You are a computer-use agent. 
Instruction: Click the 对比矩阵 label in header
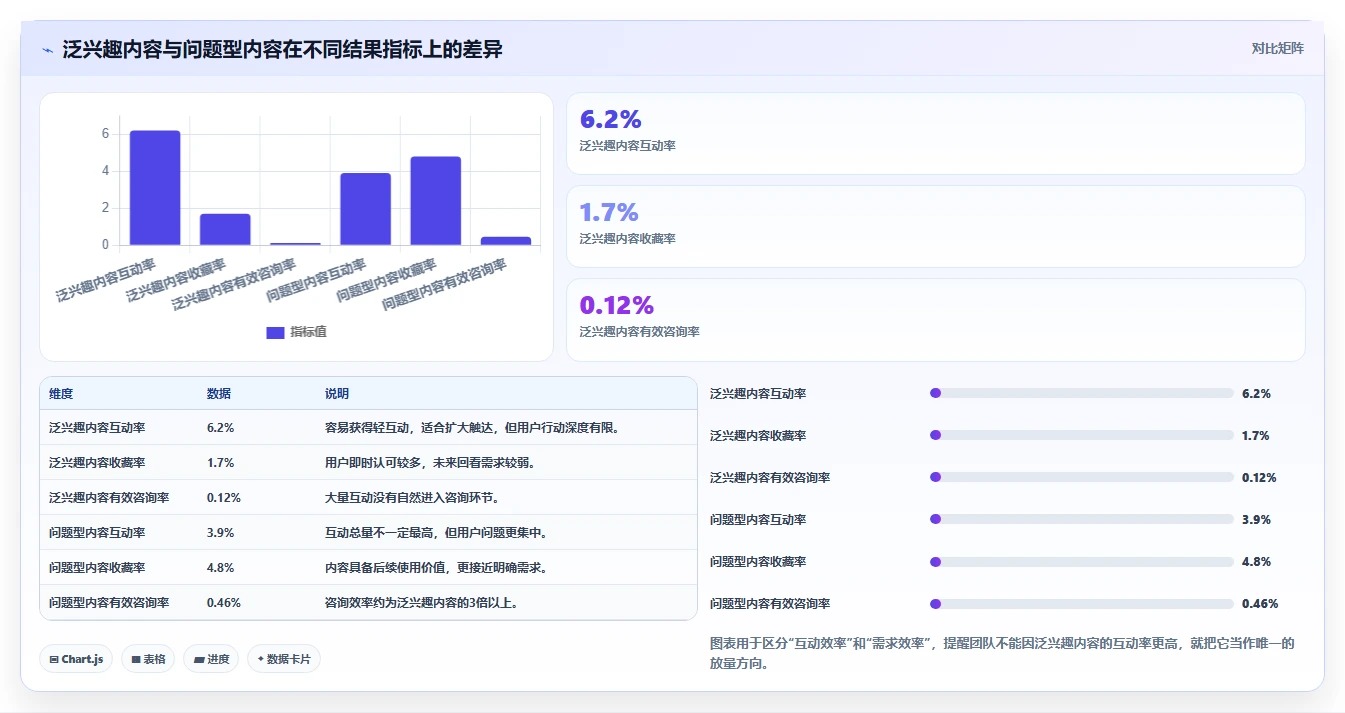pyautogui.click(x=1277, y=48)
